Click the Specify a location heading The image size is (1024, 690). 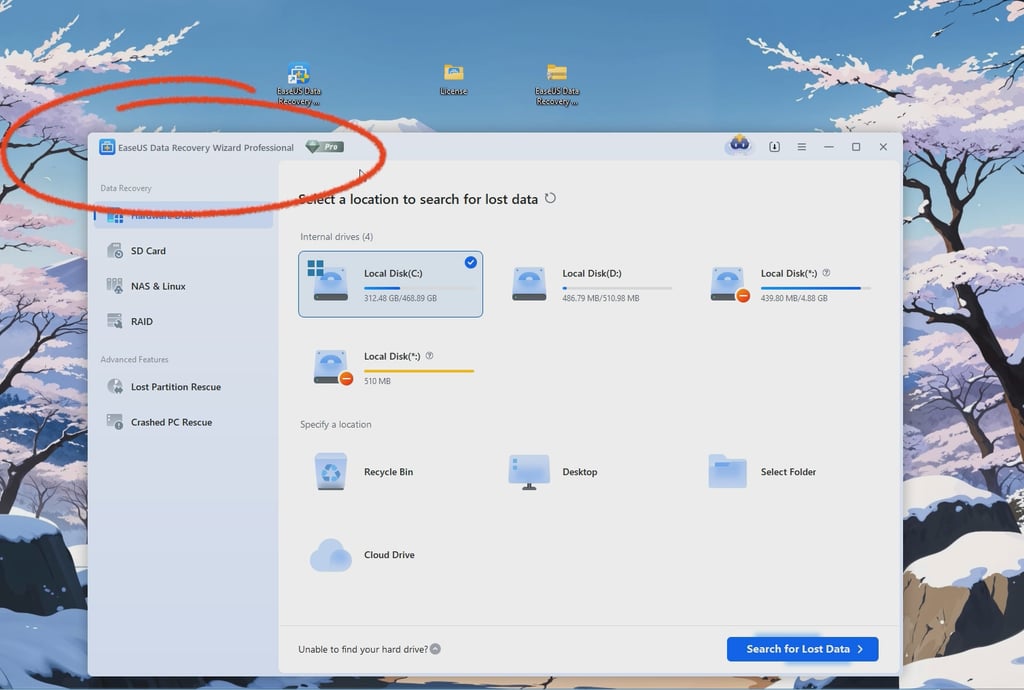click(x=336, y=424)
